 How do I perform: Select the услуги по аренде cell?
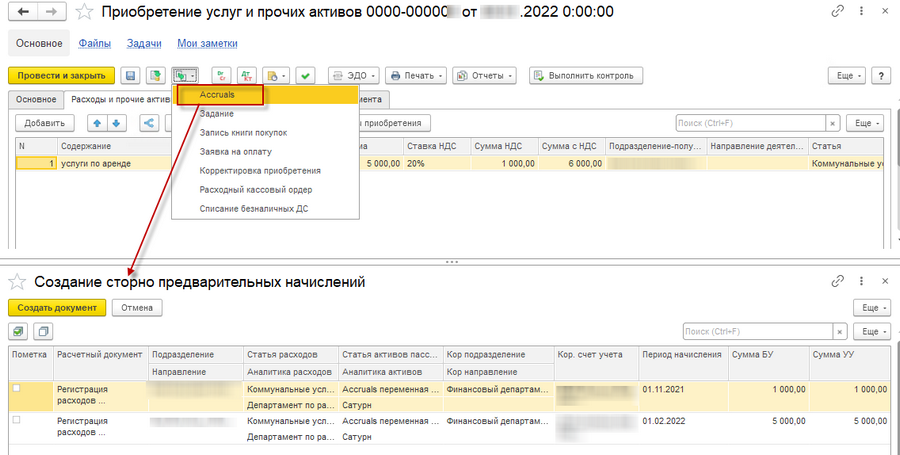[114, 164]
